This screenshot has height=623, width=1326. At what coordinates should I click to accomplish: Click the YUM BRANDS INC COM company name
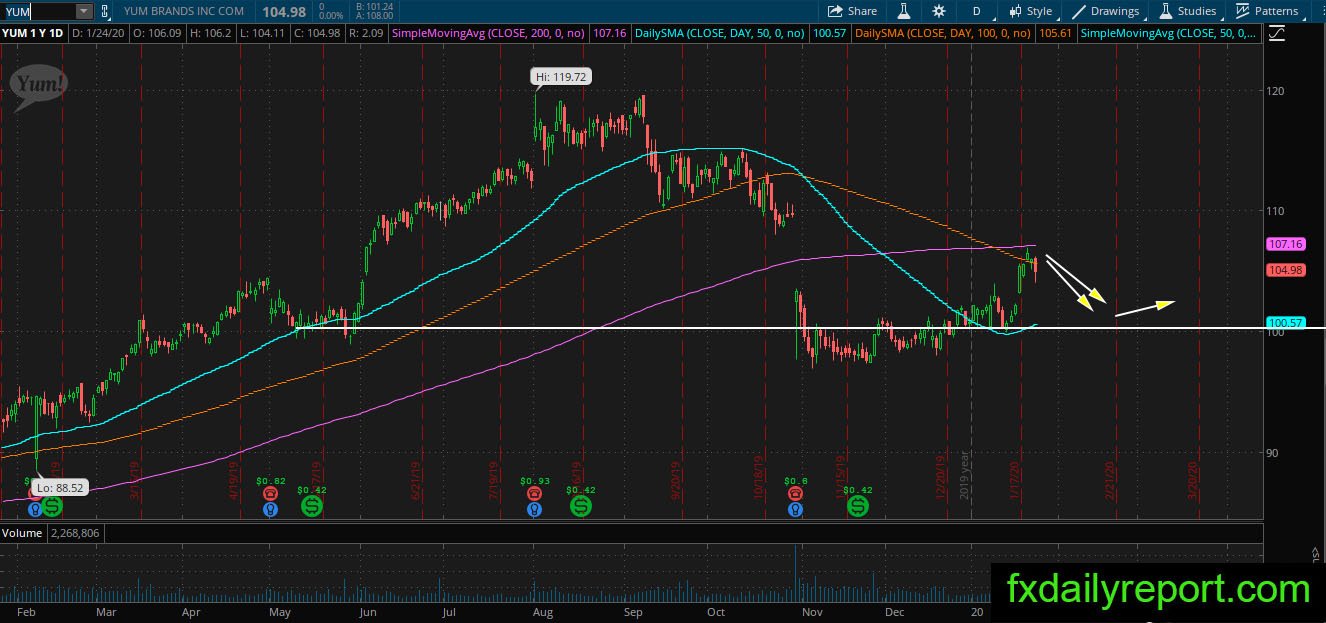coord(184,11)
